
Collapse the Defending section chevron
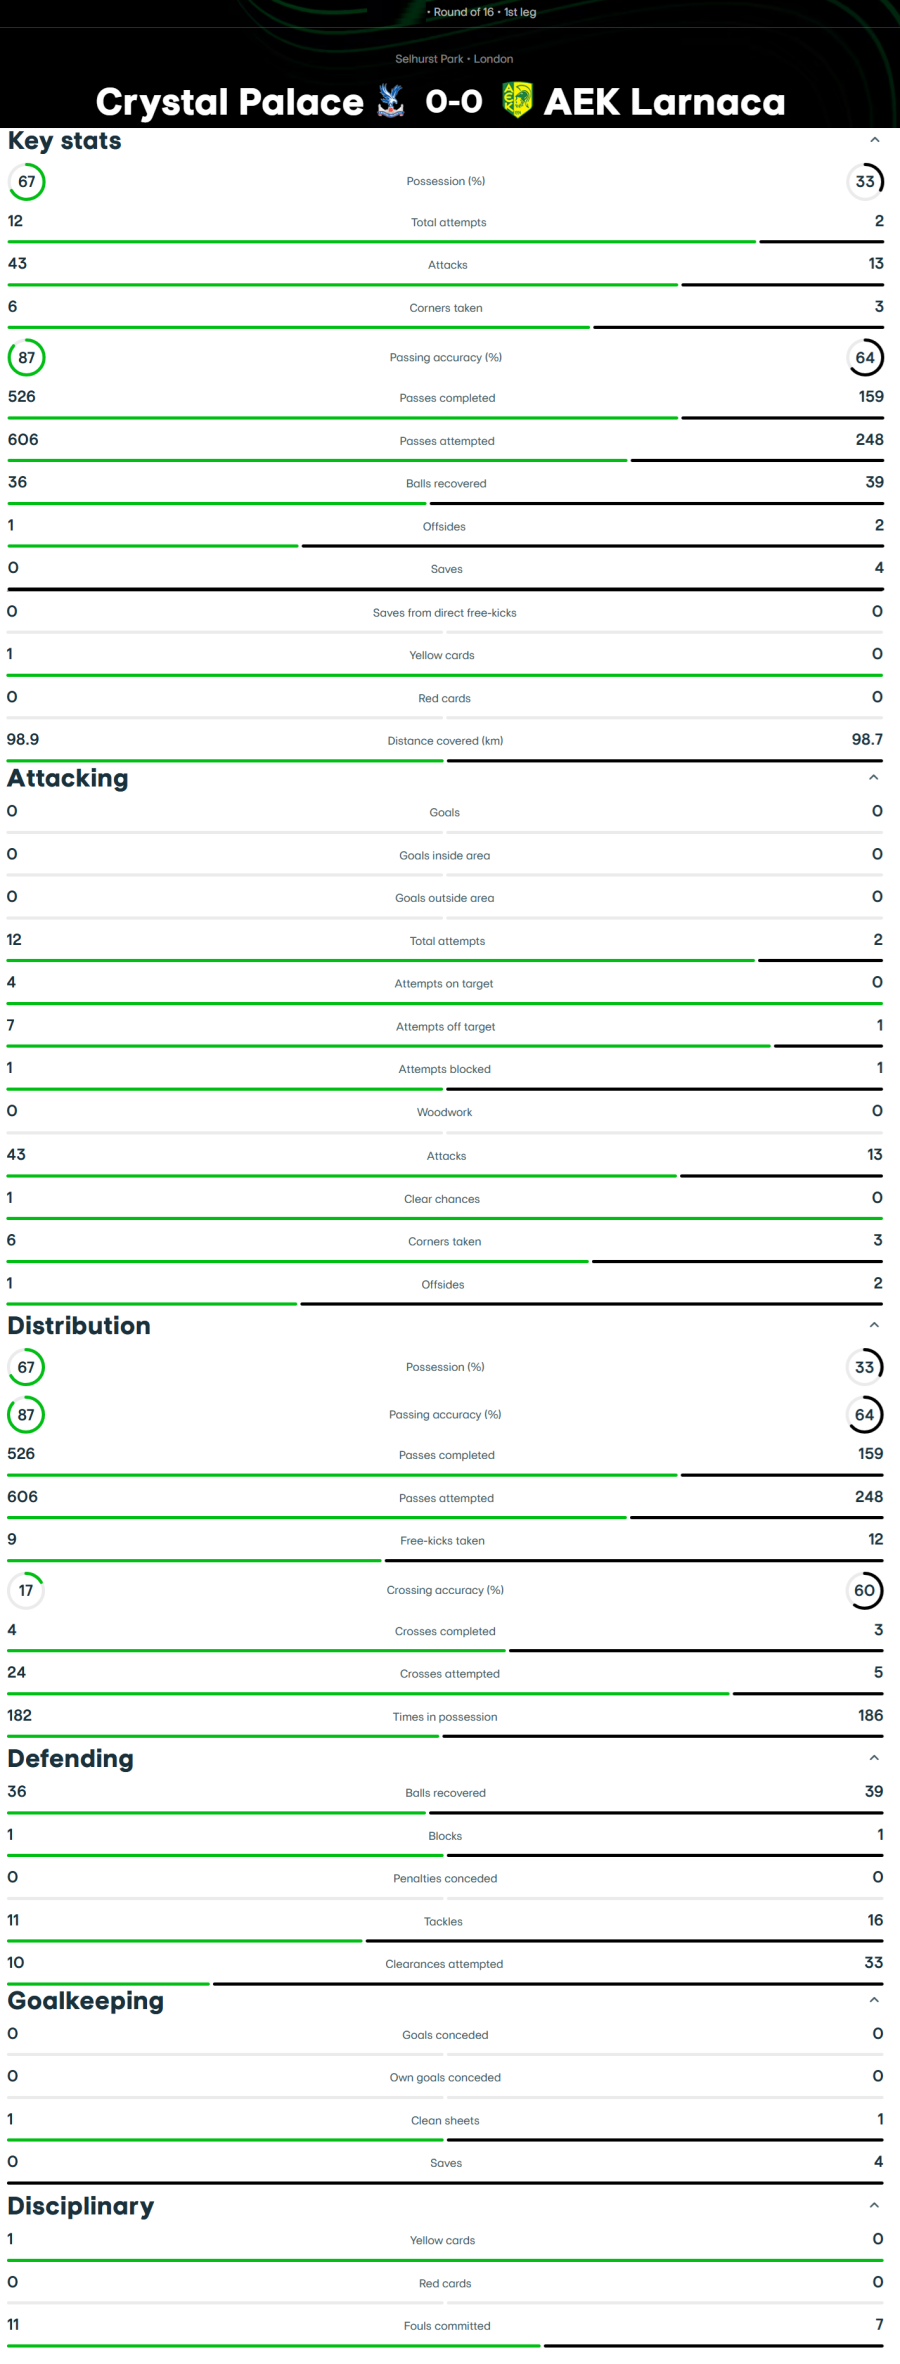click(x=874, y=1758)
